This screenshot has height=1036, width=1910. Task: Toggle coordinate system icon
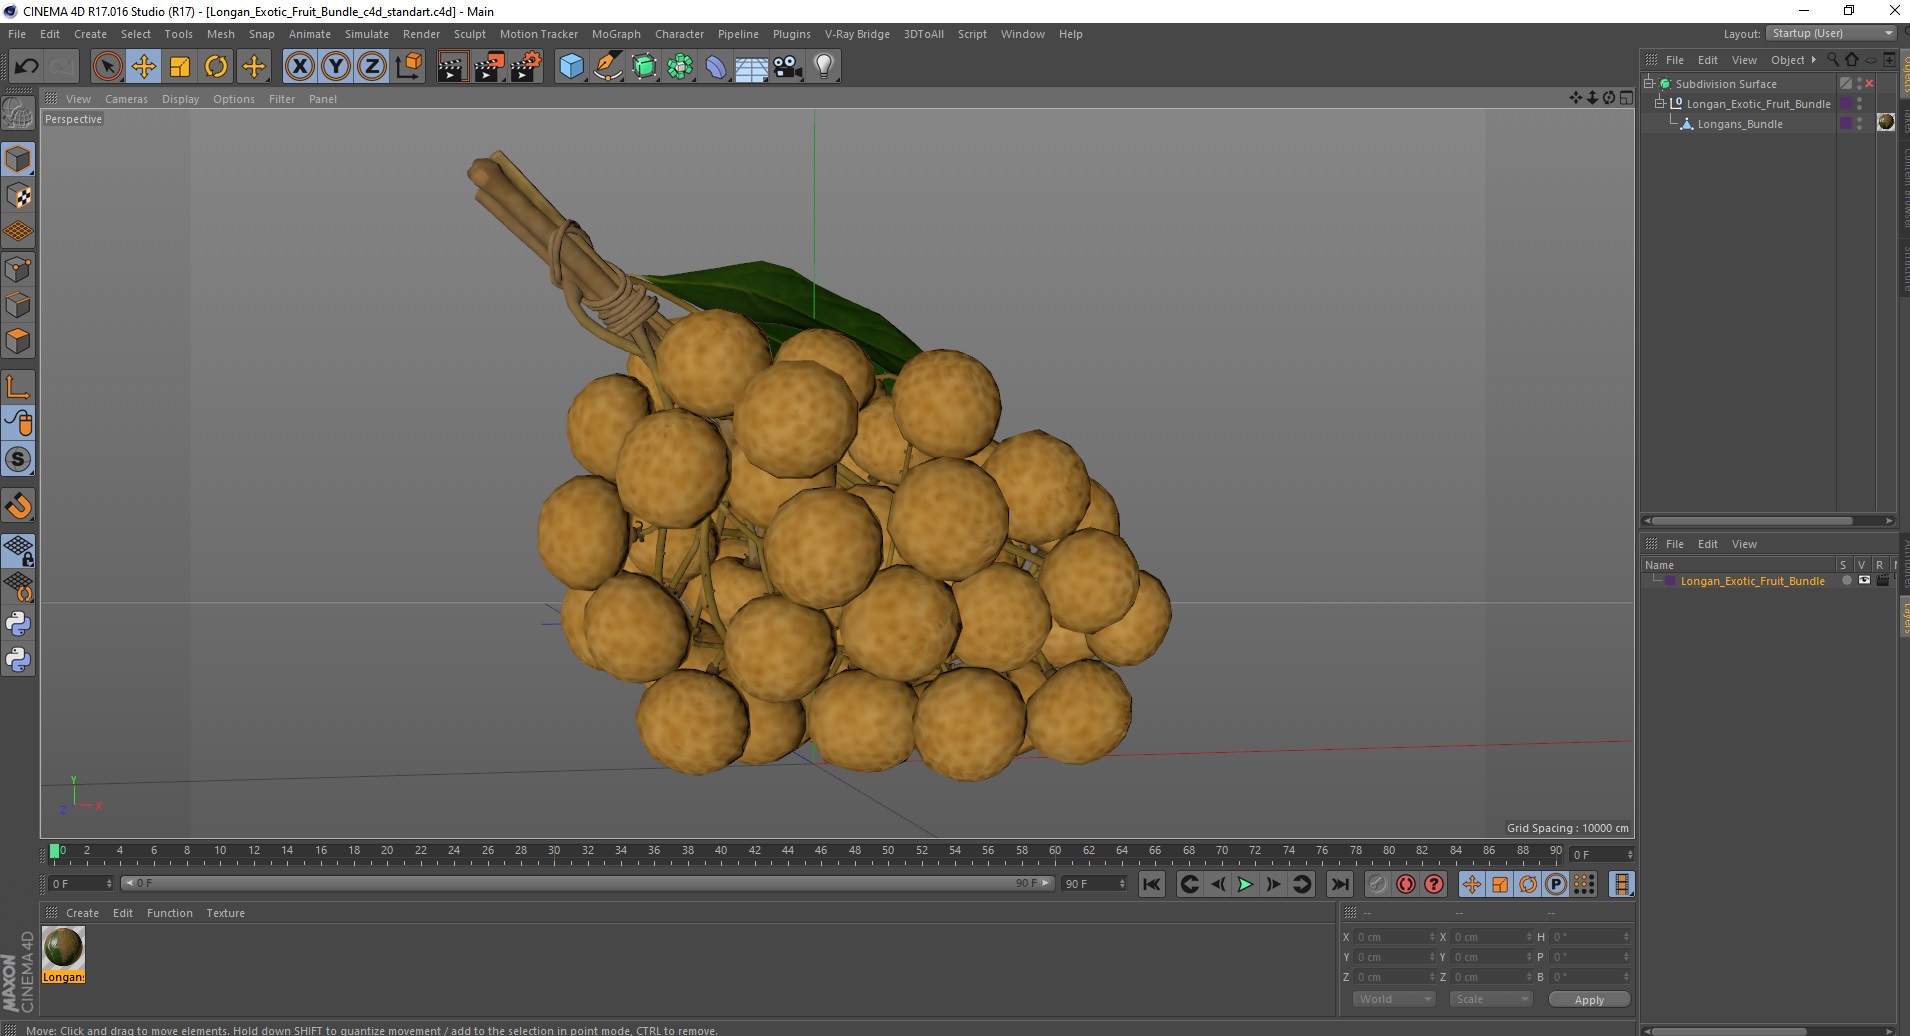point(409,66)
